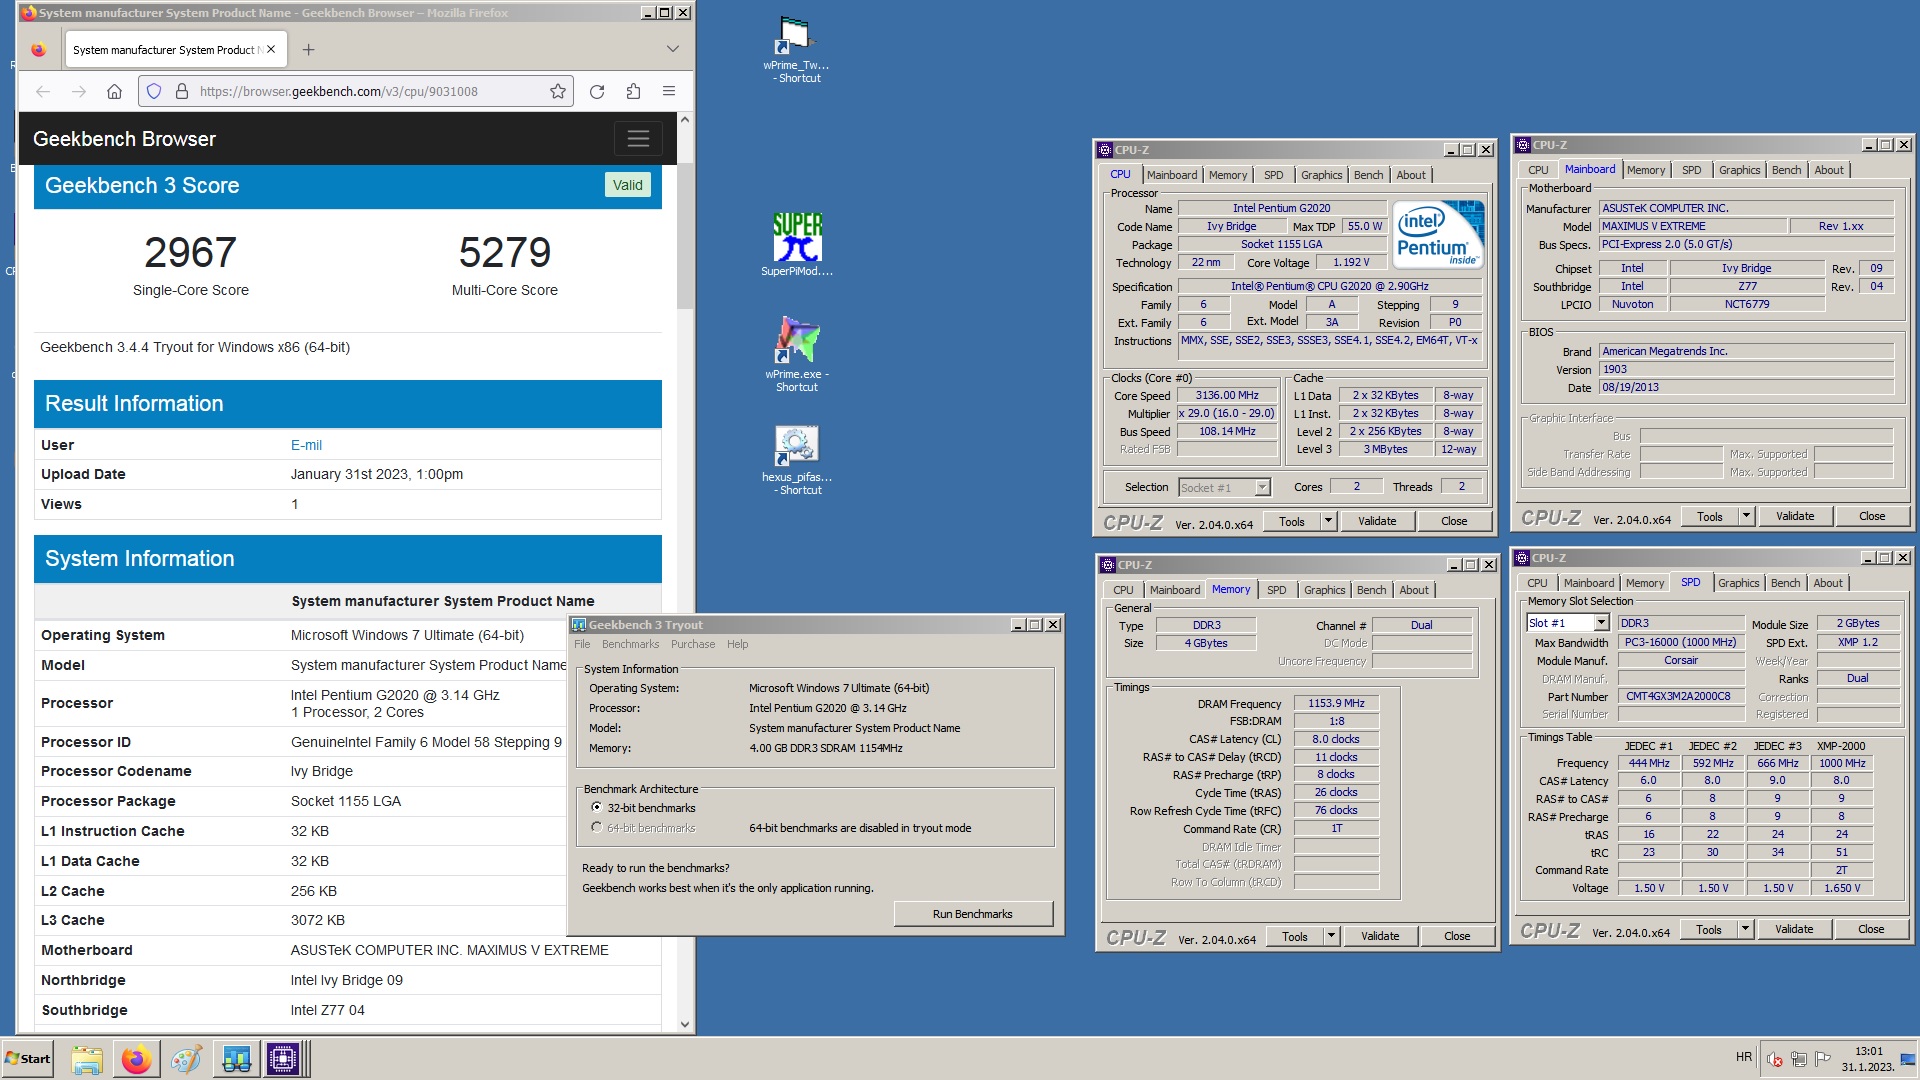
Task: List all Firefox tabs chevron
Action: click(x=673, y=49)
